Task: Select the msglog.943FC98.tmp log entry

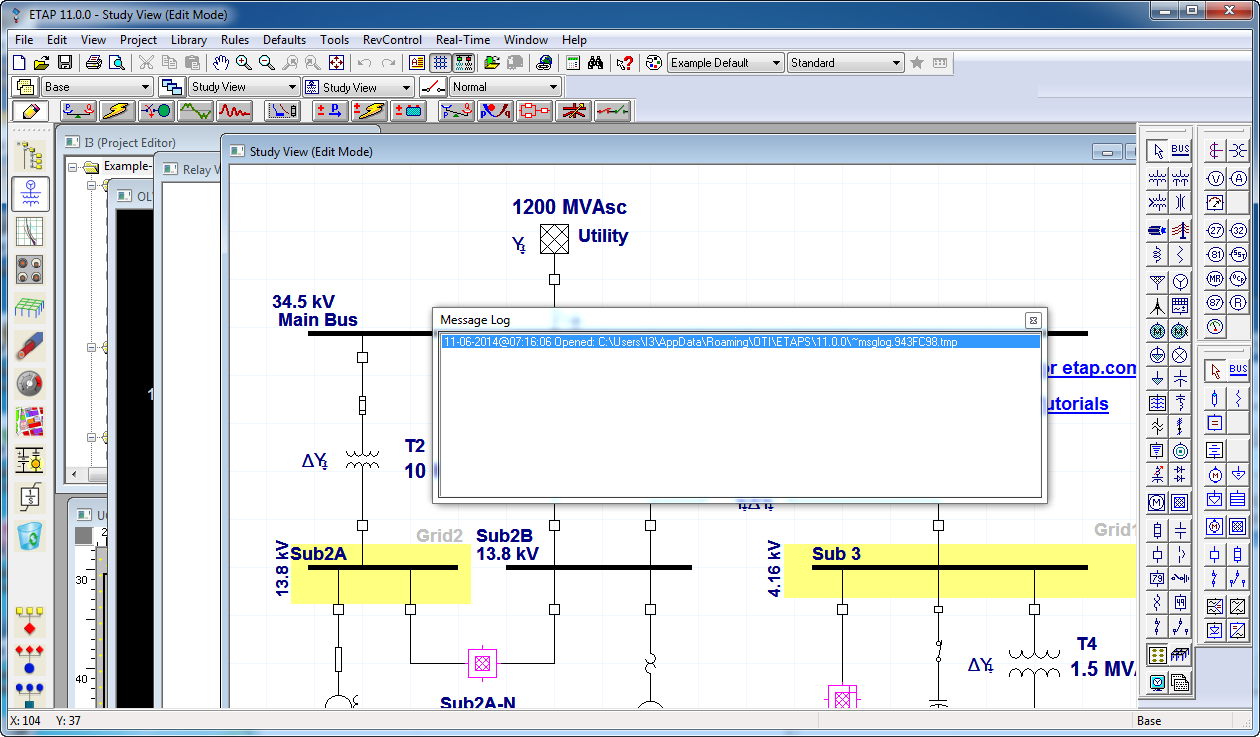Action: 739,342
